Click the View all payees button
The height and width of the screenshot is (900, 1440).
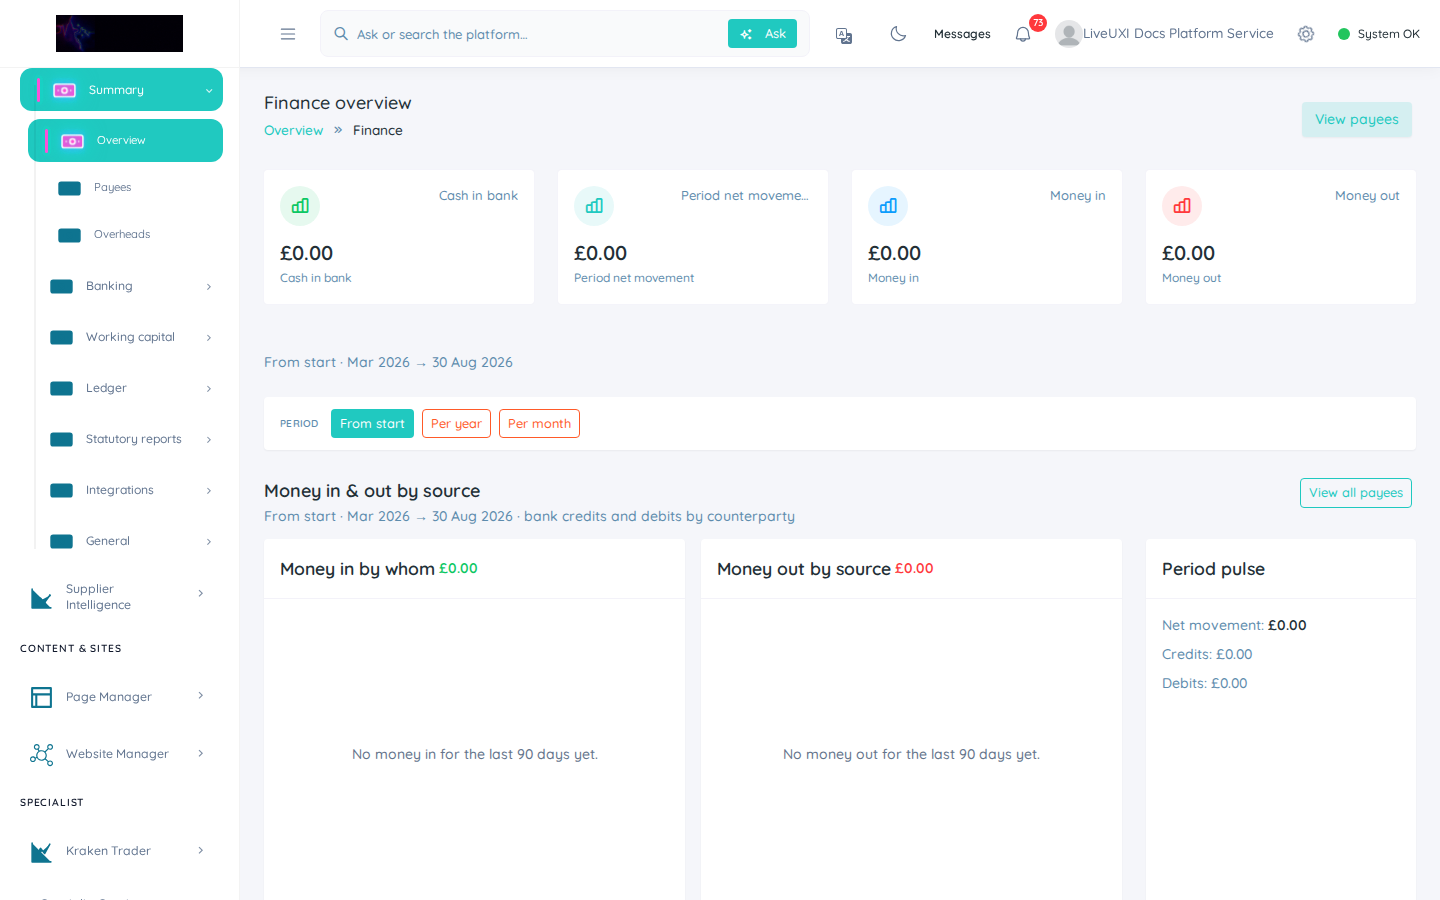[1356, 493]
